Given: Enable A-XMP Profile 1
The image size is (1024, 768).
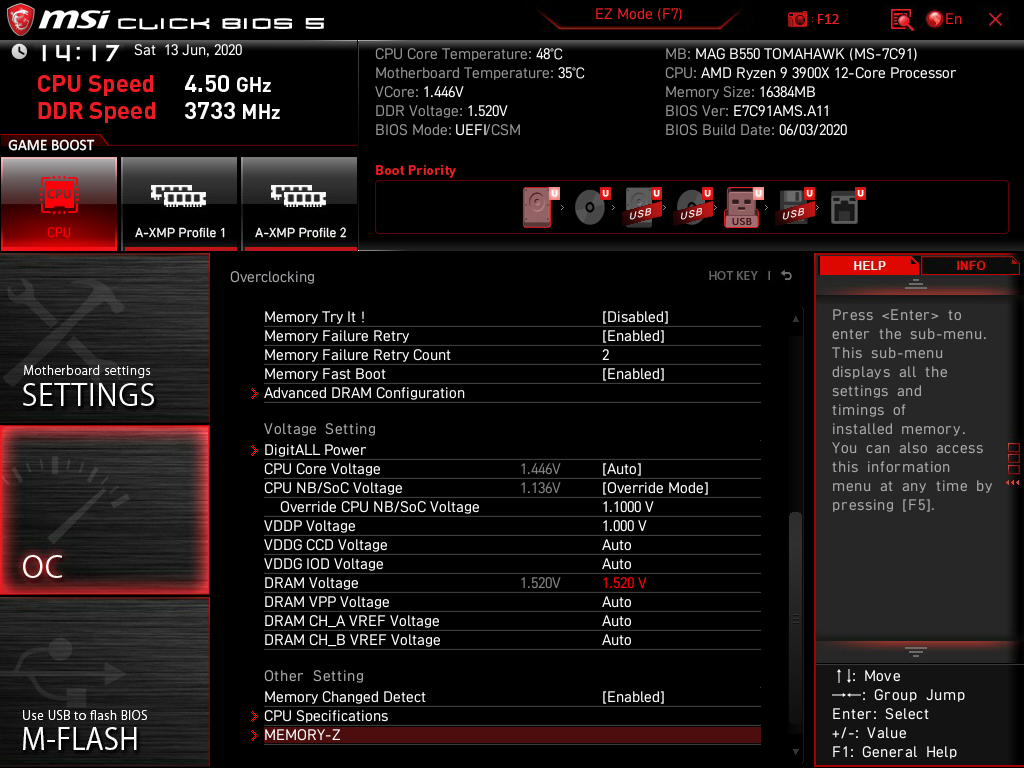Looking at the screenshot, I should (x=180, y=203).
